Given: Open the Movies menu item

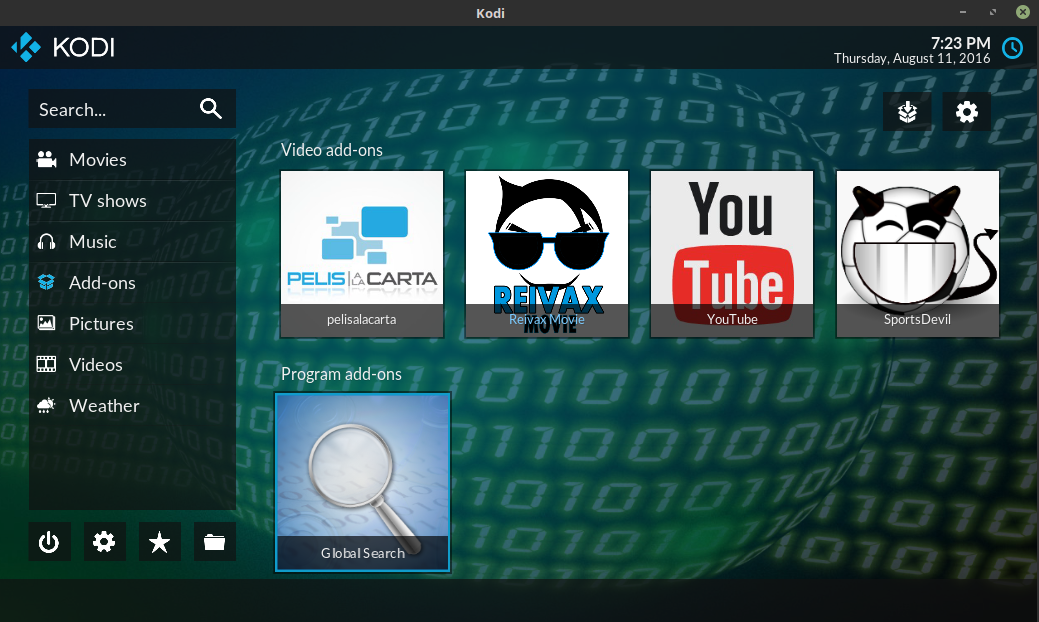Looking at the screenshot, I should pos(133,160).
